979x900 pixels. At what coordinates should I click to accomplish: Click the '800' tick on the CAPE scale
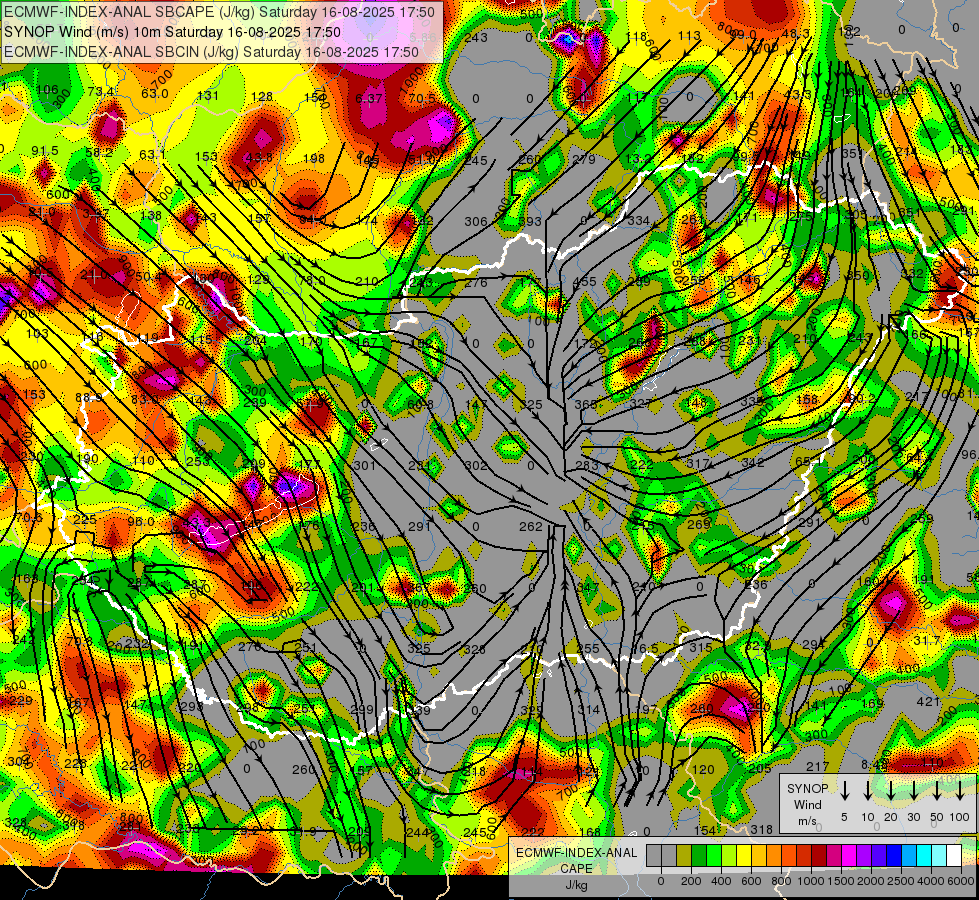(x=781, y=881)
